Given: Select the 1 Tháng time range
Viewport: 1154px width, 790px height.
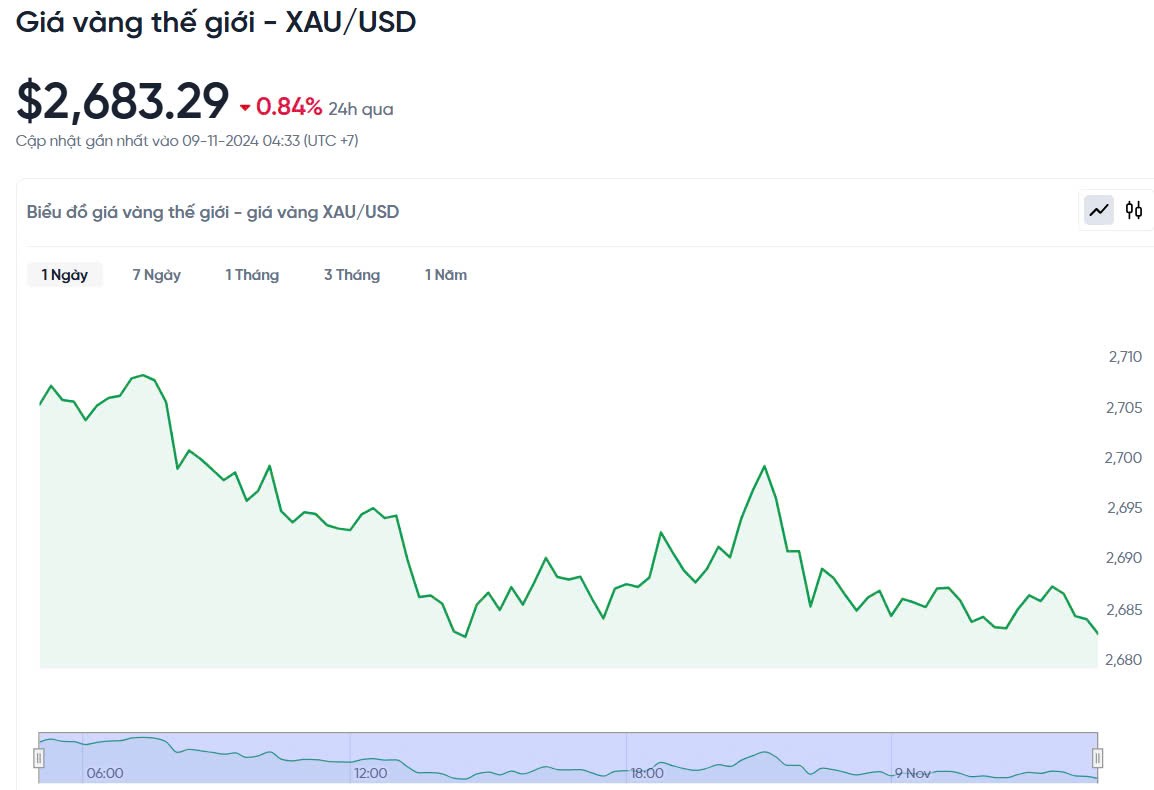Looking at the screenshot, I should 252,275.
